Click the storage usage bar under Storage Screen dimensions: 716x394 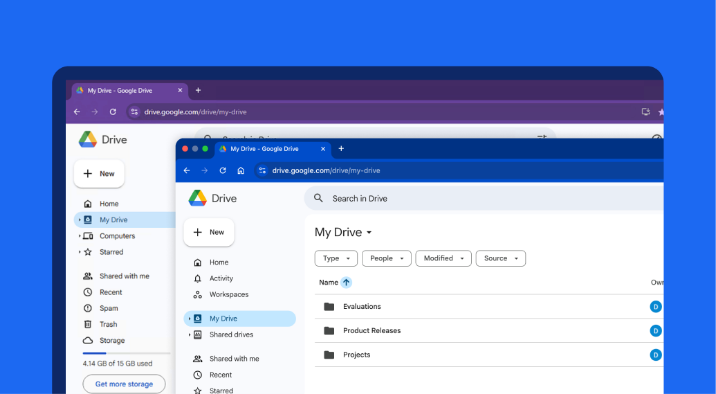pyautogui.click(x=126, y=353)
